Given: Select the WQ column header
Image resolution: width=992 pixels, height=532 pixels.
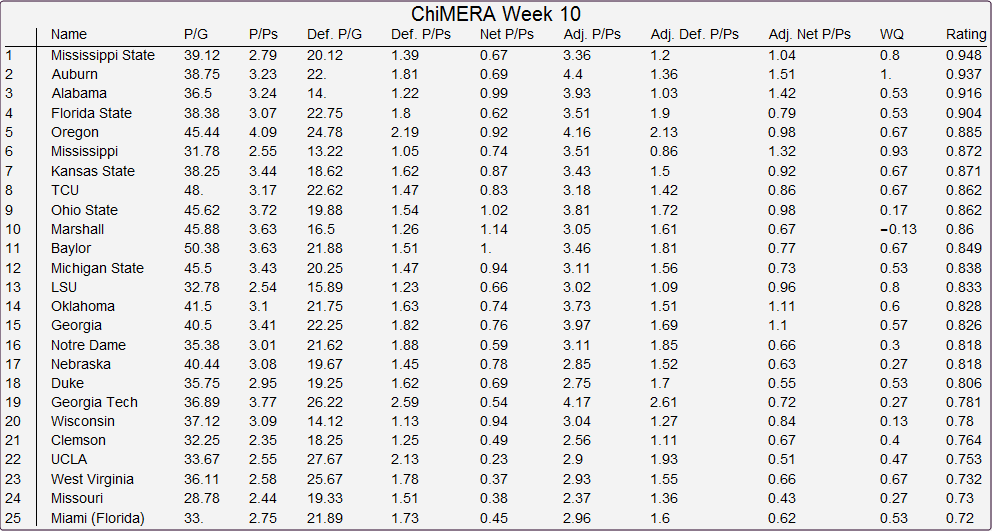Looking at the screenshot, I should click(891, 35).
